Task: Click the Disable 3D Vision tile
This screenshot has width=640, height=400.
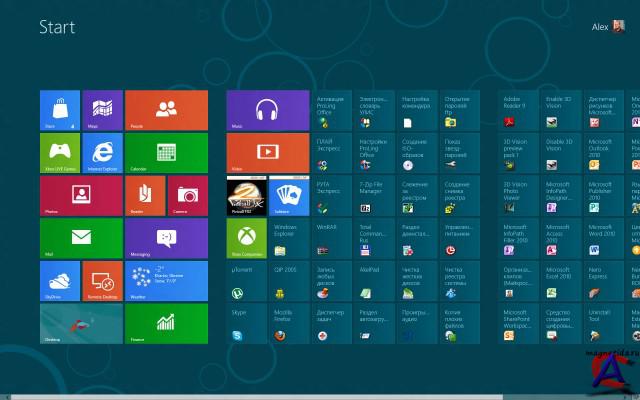Action: (x=561, y=153)
